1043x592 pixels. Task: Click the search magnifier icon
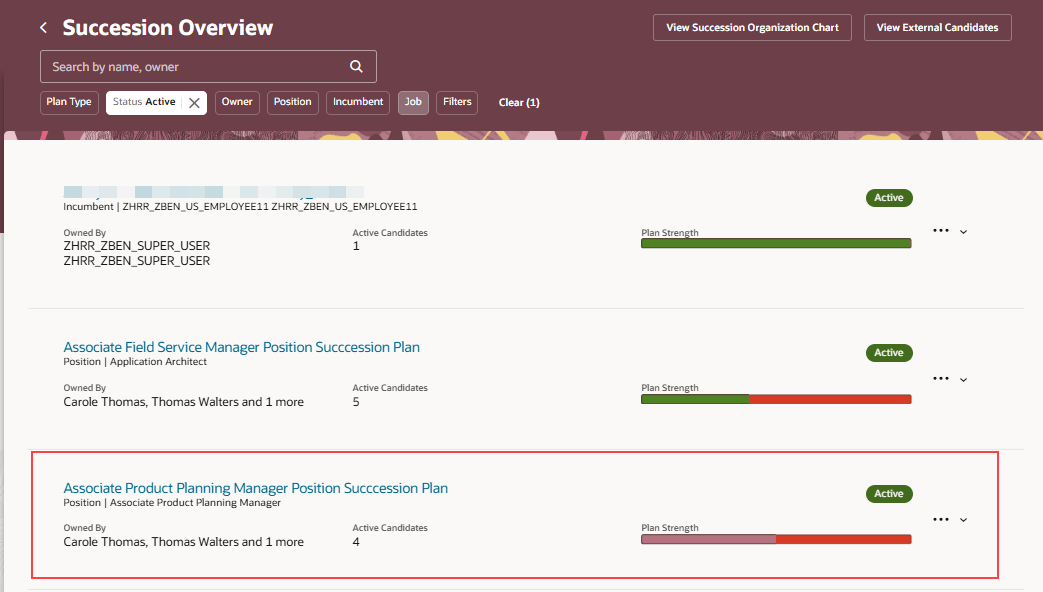click(x=357, y=67)
